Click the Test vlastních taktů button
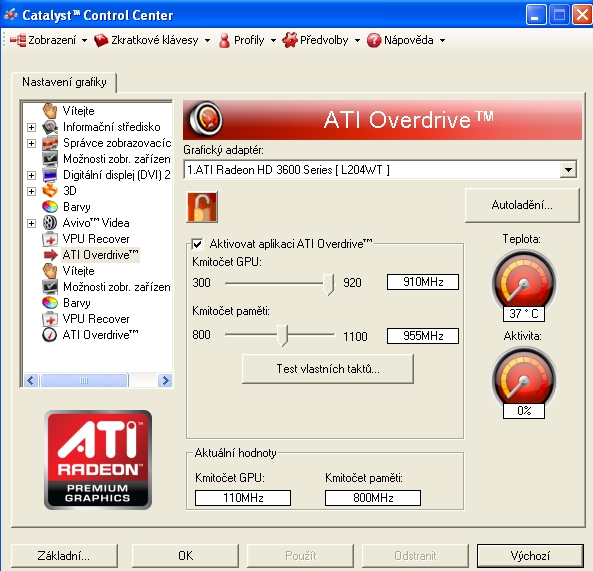The height and width of the screenshot is (571, 593). click(x=328, y=369)
